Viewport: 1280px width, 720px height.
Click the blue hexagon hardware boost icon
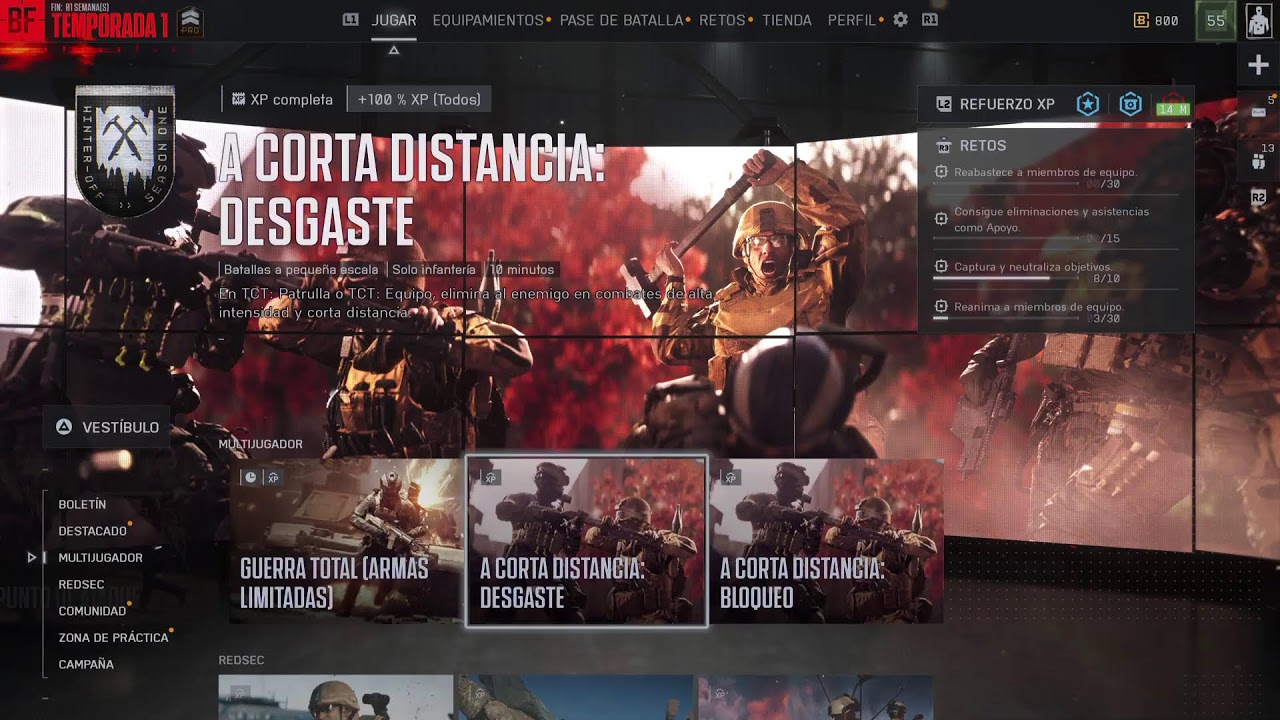coord(1131,104)
